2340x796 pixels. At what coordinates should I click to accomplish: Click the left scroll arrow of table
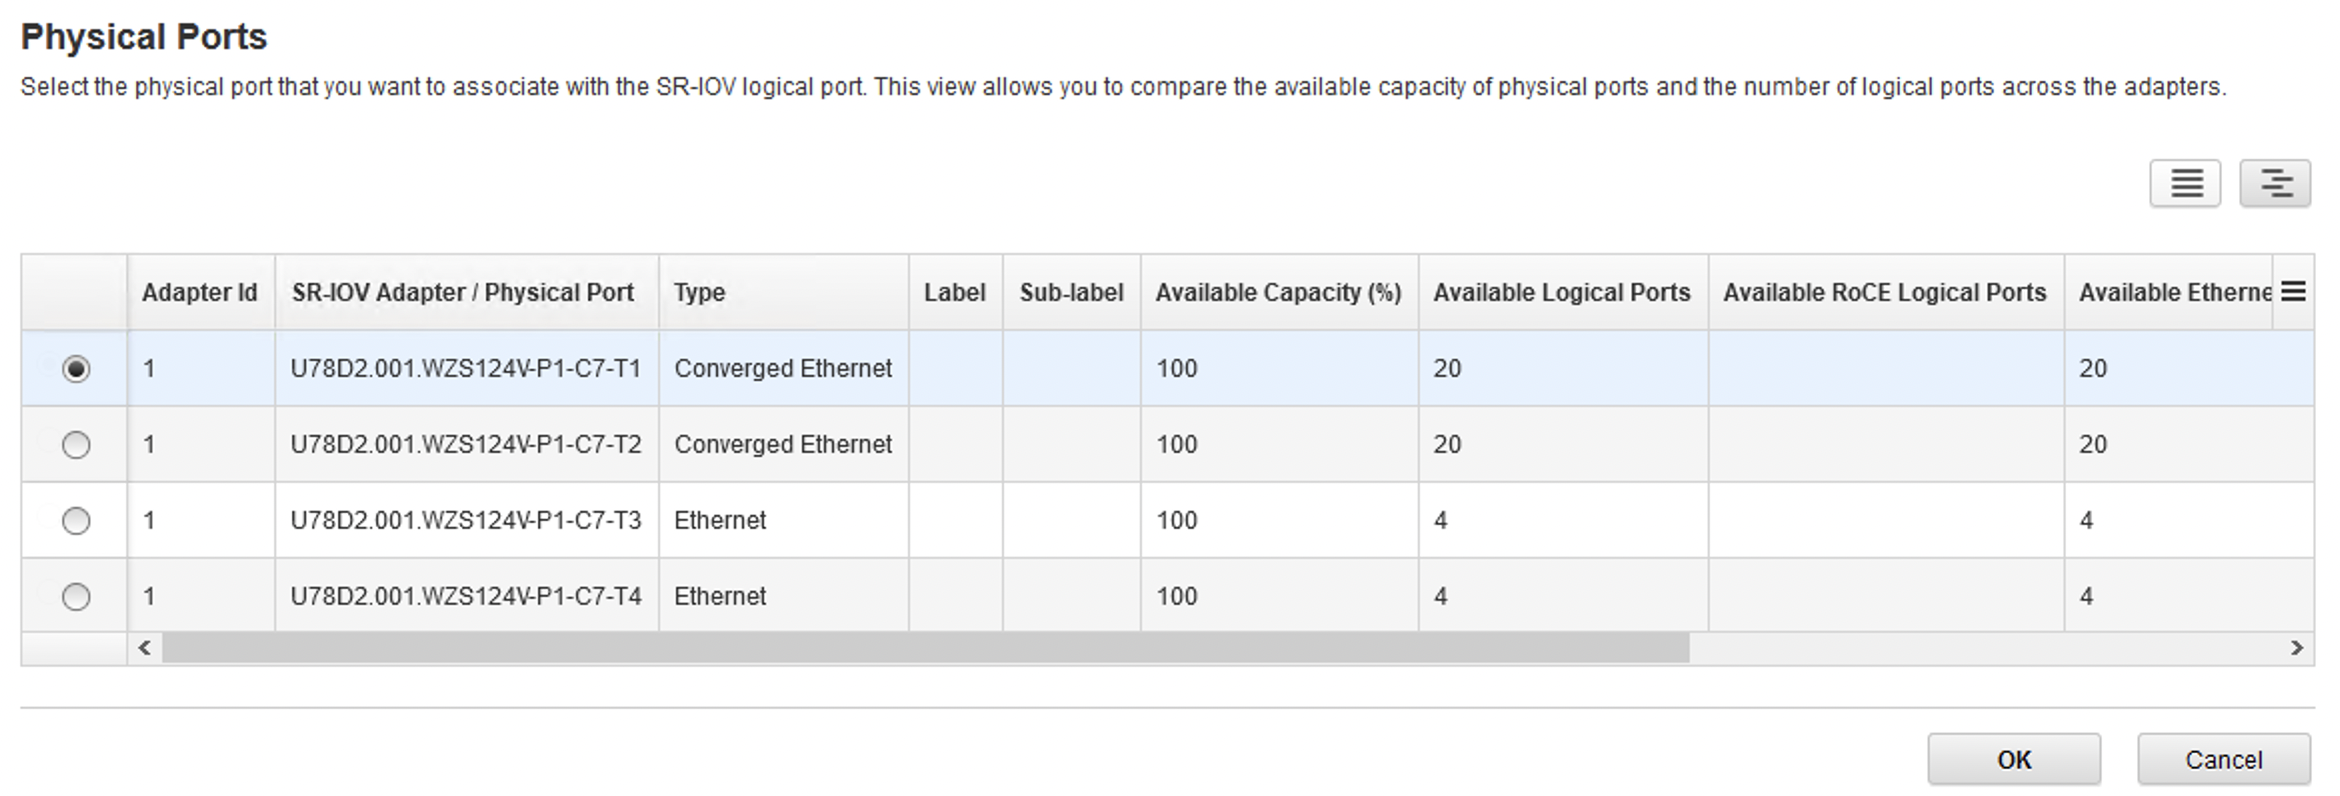click(x=145, y=648)
